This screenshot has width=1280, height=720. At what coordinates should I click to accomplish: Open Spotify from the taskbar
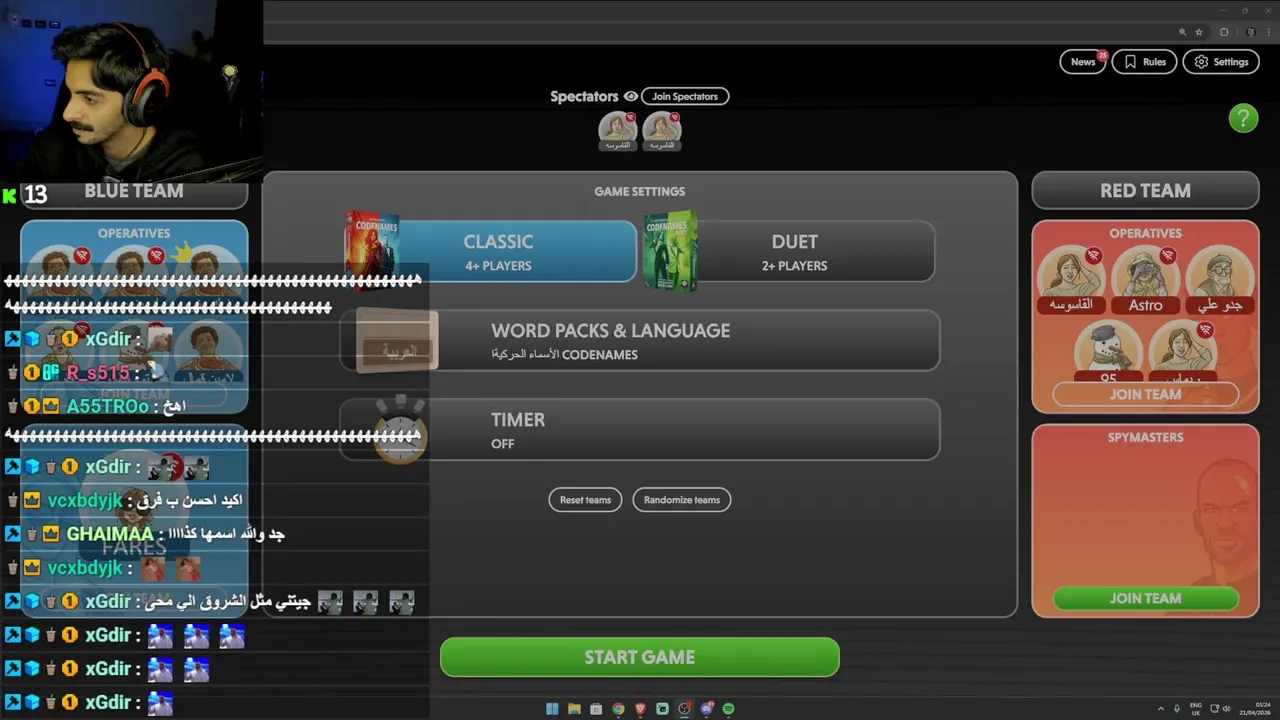point(728,709)
